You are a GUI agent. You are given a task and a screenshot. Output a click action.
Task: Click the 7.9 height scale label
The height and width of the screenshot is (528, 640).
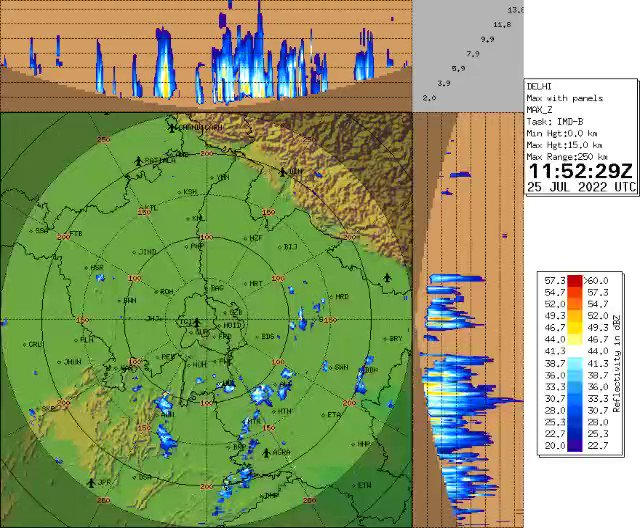point(473,53)
